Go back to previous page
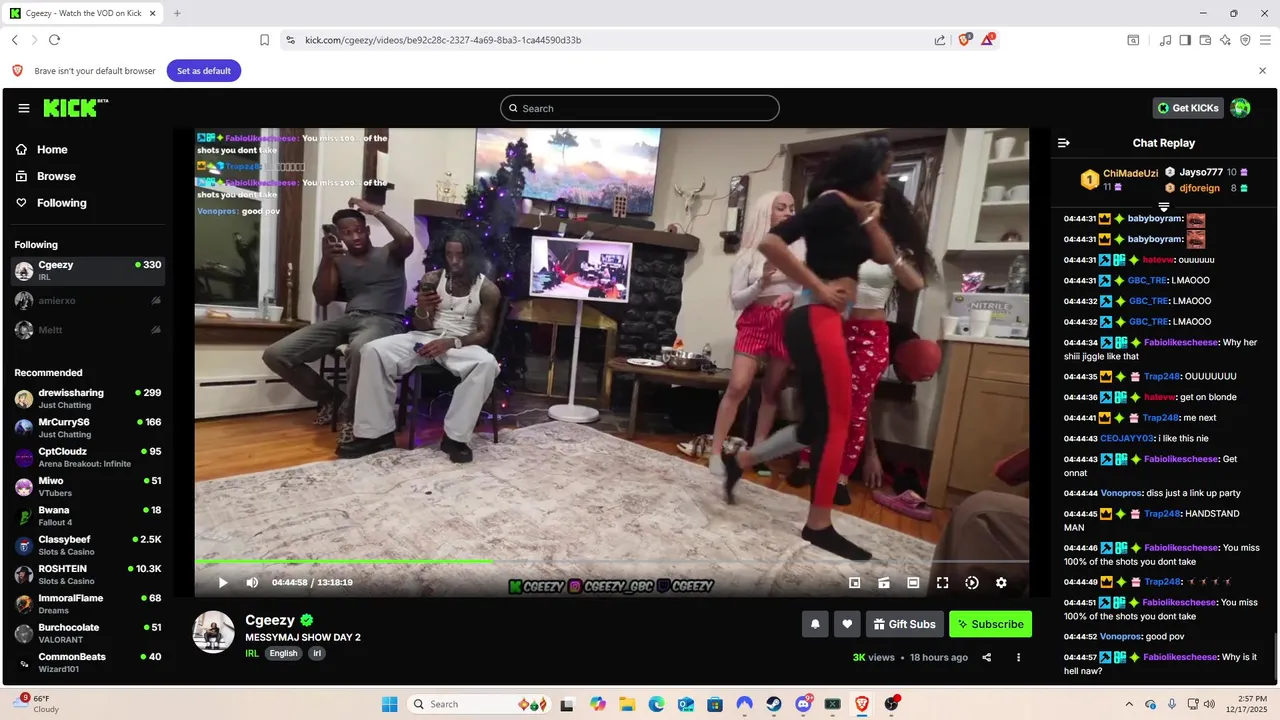Screen dimensions: 1280x720 pyautogui.click(x=15, y=40)
